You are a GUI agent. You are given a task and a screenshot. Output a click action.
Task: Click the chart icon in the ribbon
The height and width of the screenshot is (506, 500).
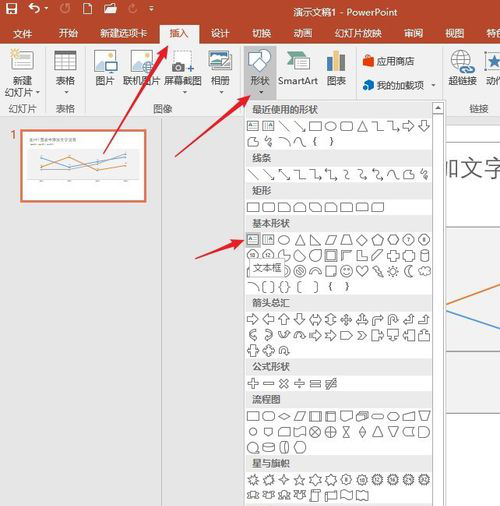[x=336, y=69]
